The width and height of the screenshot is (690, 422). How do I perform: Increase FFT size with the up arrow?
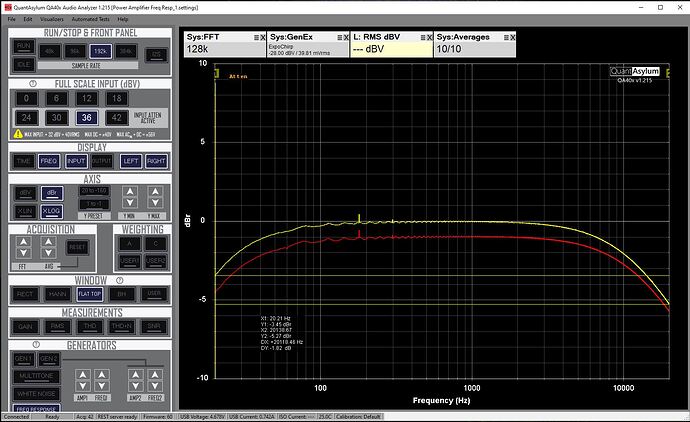(23, 242)
